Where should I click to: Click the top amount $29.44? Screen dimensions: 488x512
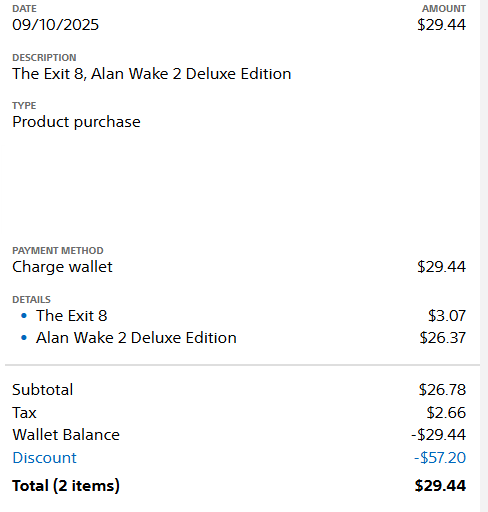point(441,25)
